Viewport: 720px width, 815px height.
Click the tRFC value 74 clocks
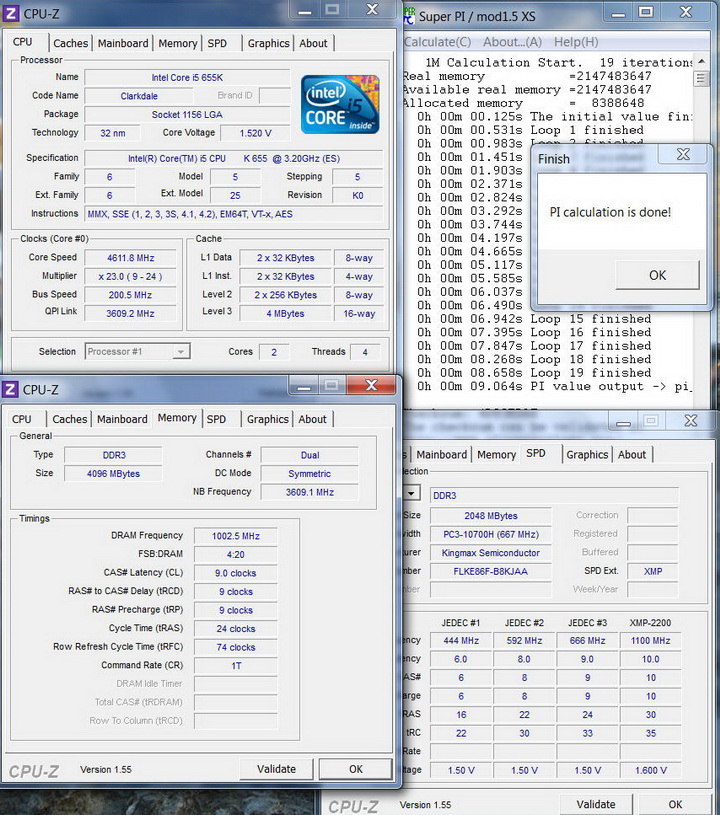click(x=235, y=647)
